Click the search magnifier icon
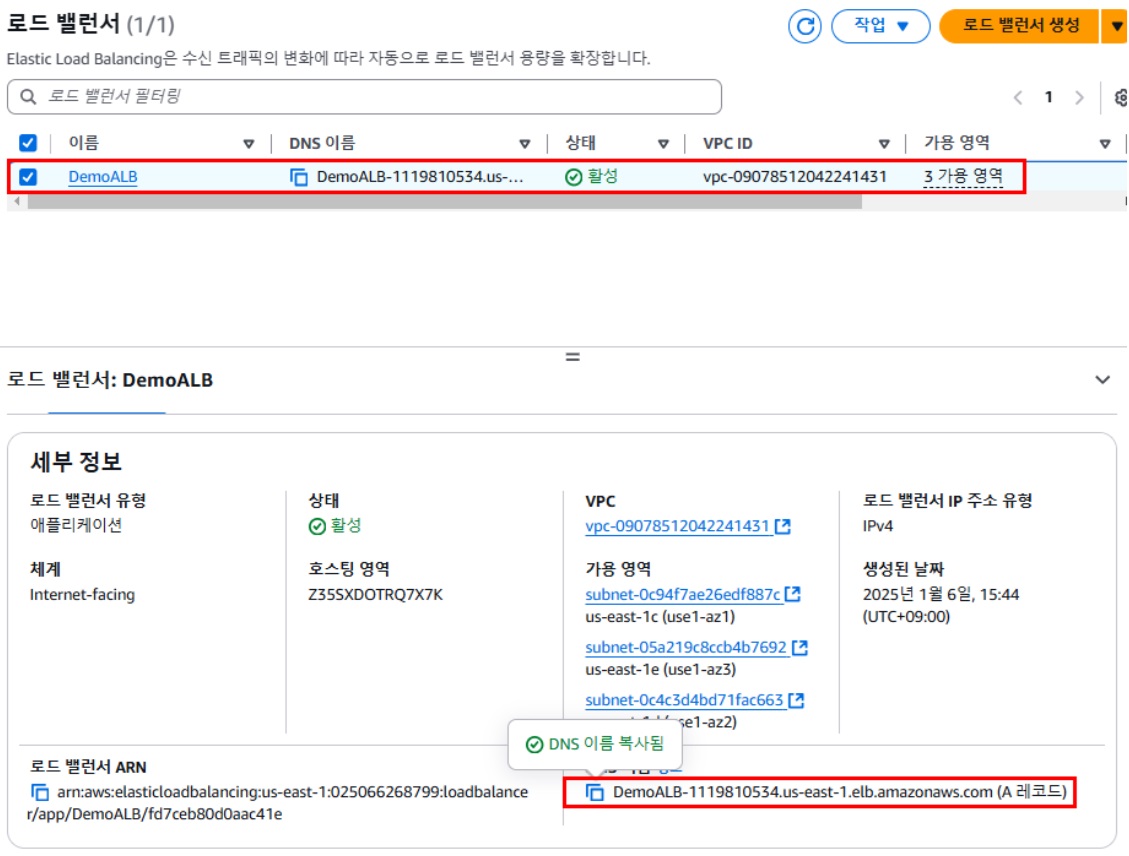This screenshot has height=856, width=1129. [x=28, y=96]
